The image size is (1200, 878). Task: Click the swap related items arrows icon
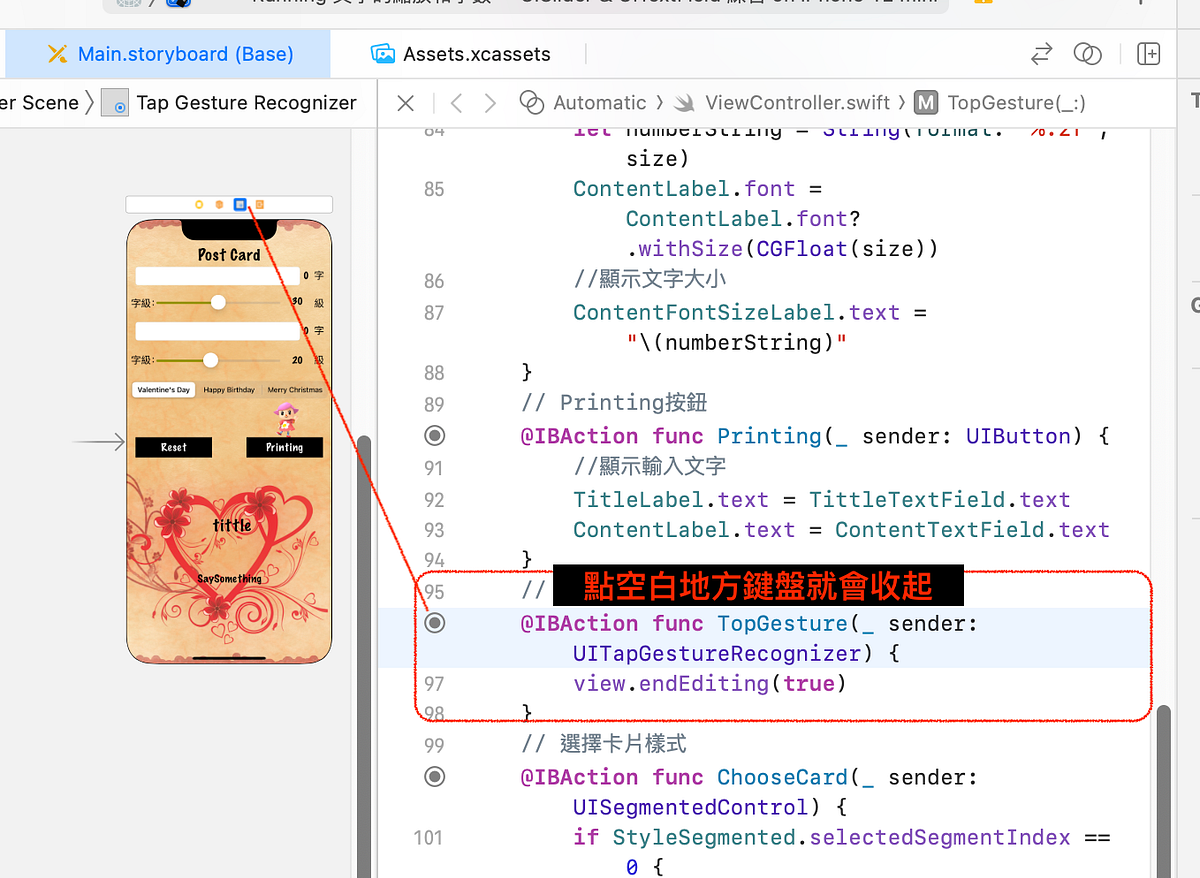[1040, 53]
